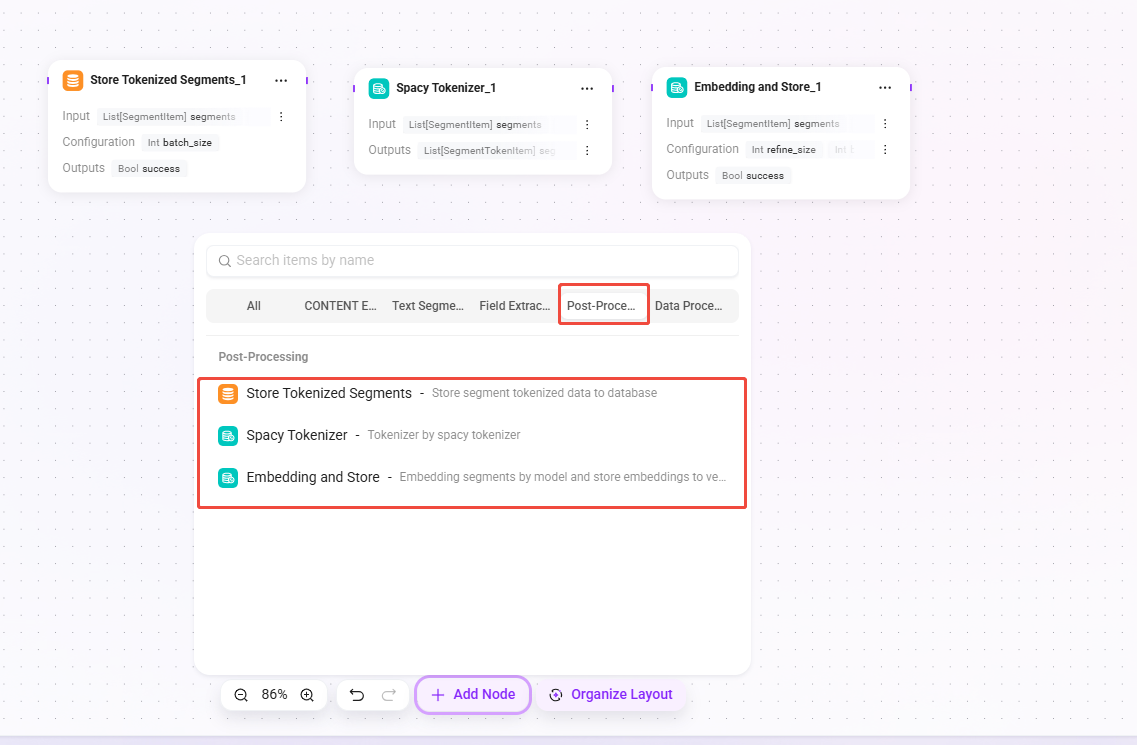Click the orange database icon in the node list
The image size is (1137, 745).
[x=228, y=394]
